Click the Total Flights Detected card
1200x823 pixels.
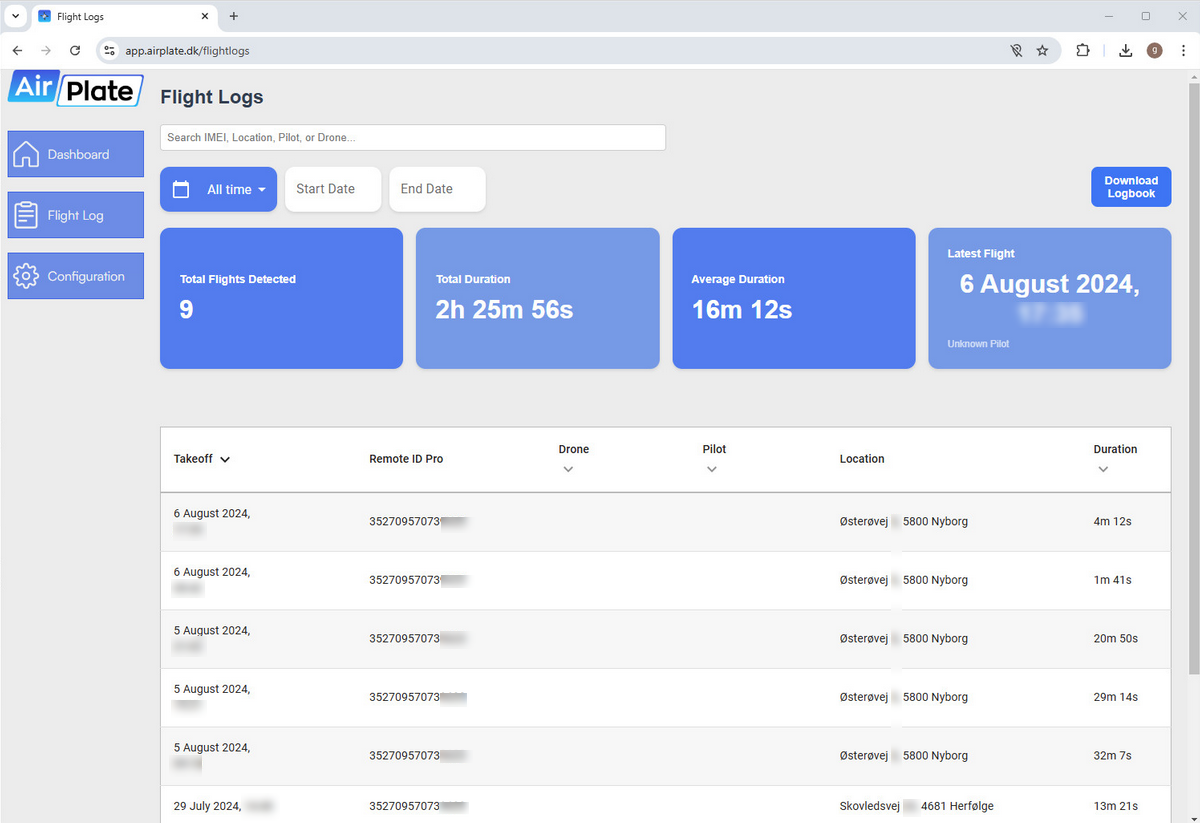[281, 298]
